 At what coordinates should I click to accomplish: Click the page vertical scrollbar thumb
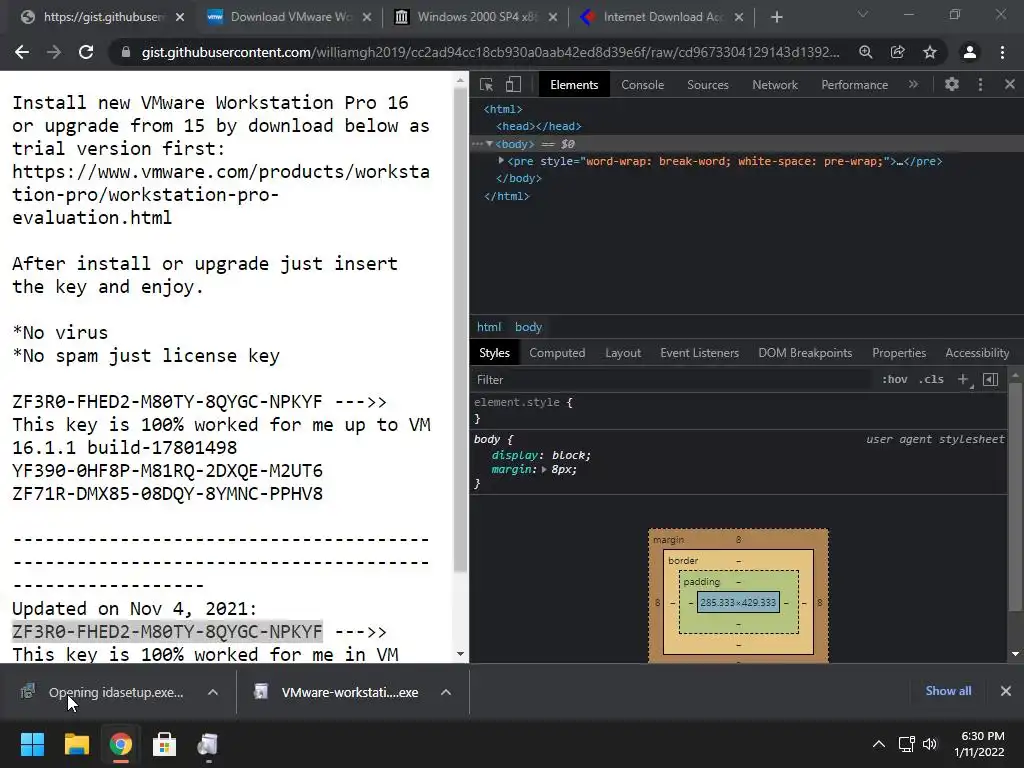(x=460, y=331)
